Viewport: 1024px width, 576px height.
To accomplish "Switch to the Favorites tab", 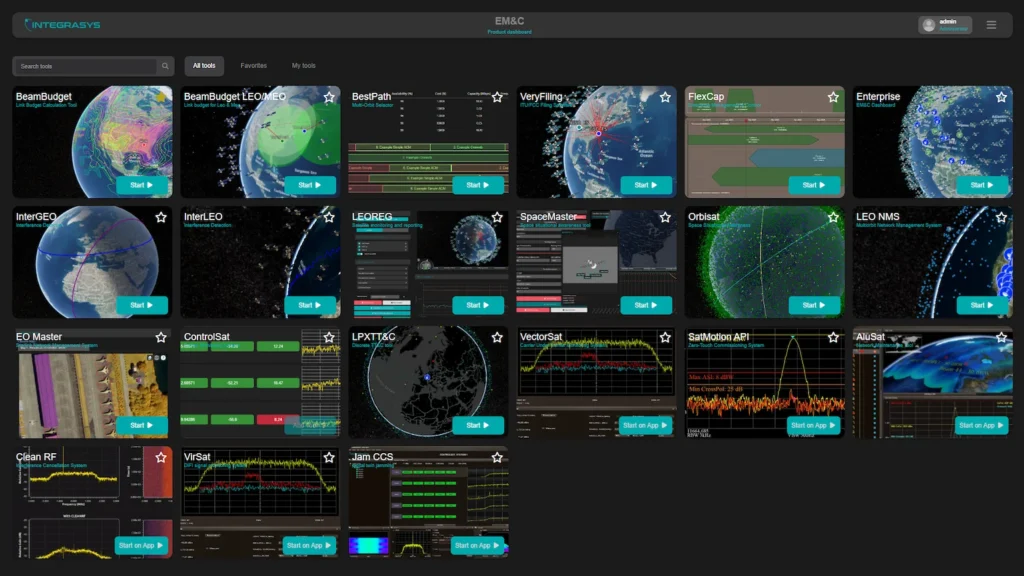I will 254,66.
